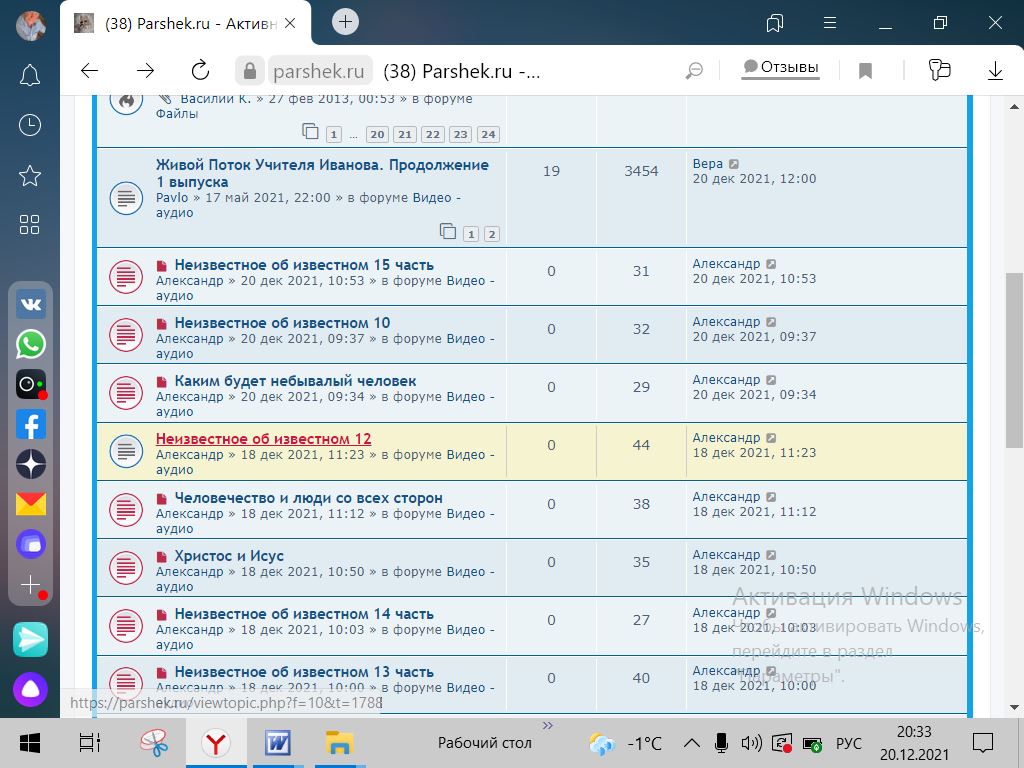Image resolution: width=1024 pixels, height=768 pixels.
Task: Reload the current page
Action: (200, 70)
